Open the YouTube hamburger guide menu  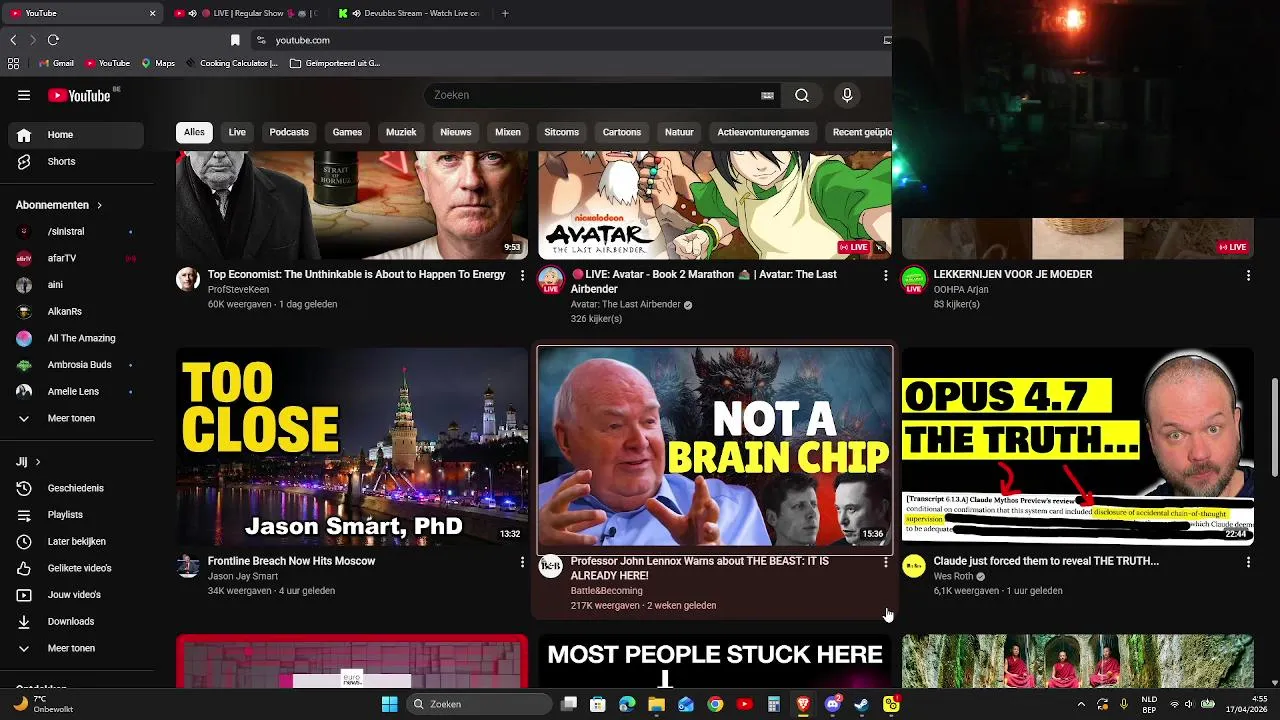click(x=24, y=95)
